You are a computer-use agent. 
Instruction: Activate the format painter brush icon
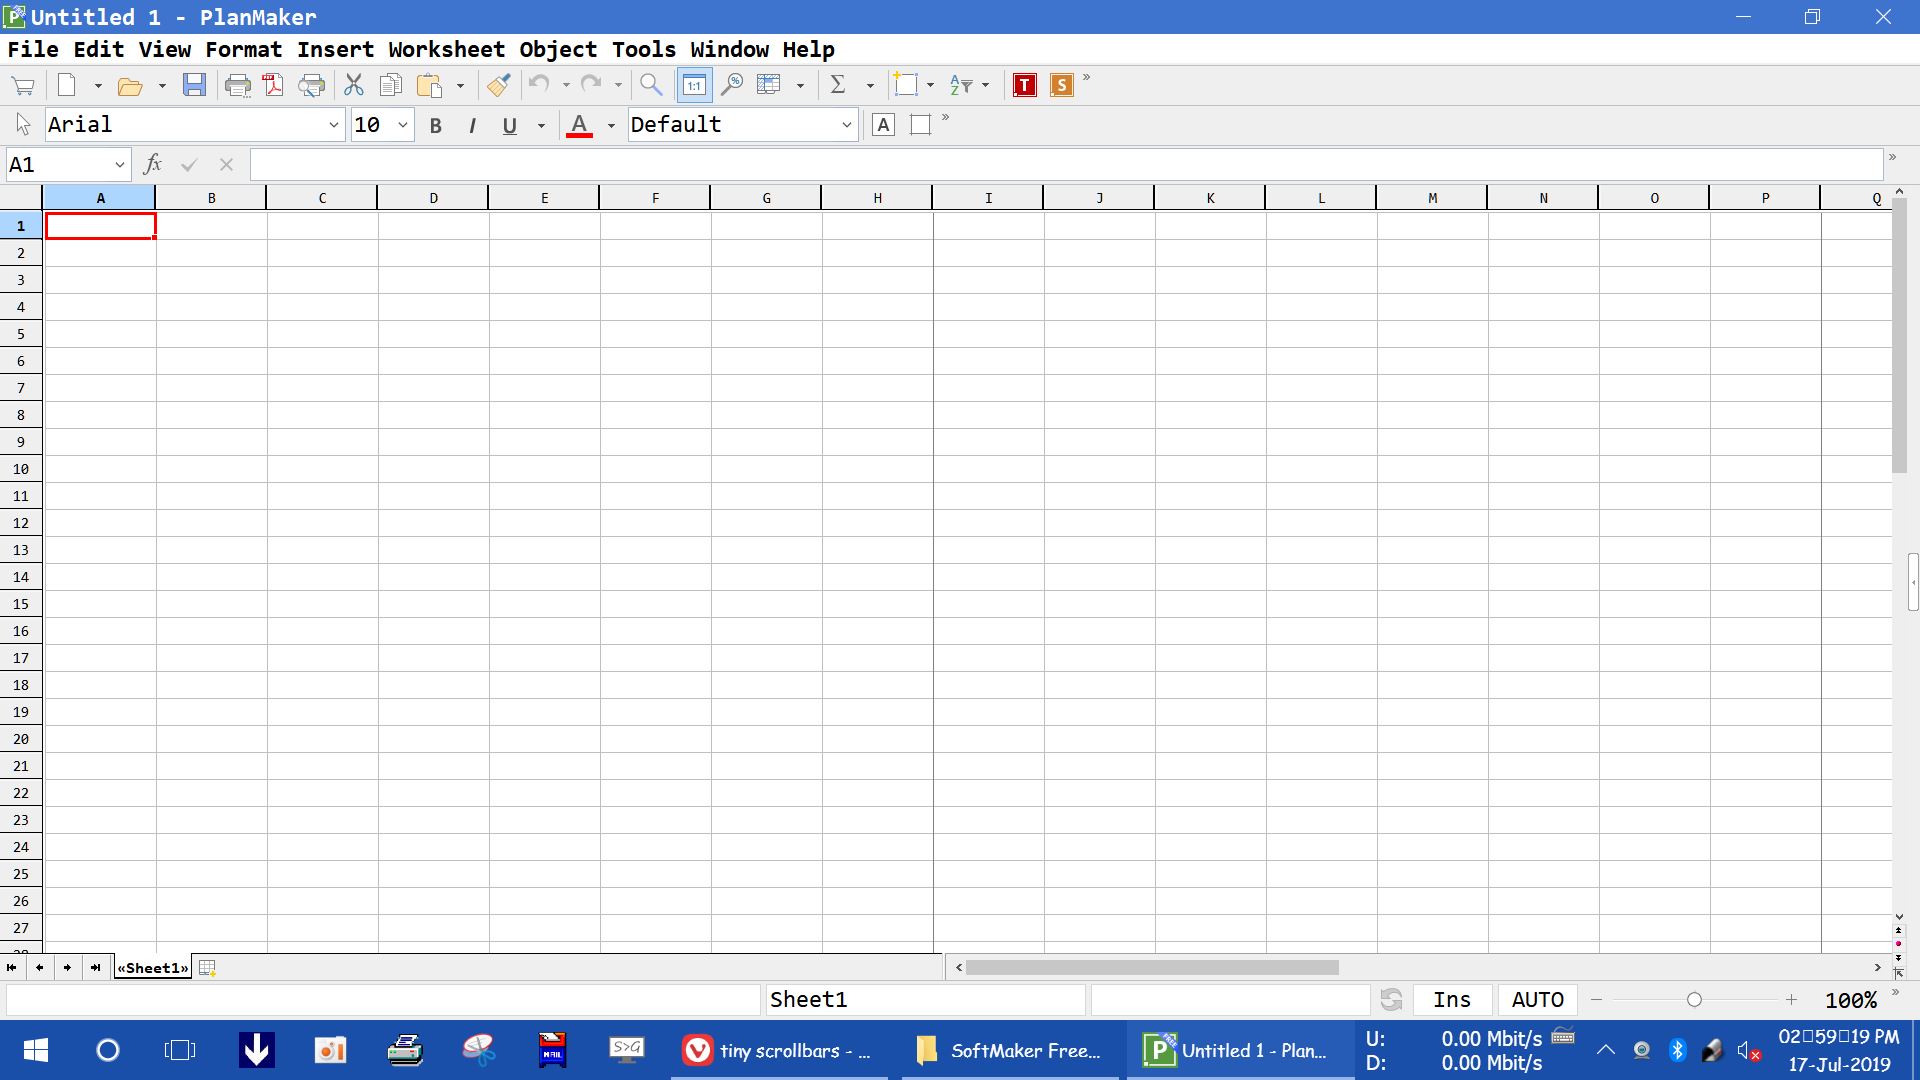coord(499,85)
